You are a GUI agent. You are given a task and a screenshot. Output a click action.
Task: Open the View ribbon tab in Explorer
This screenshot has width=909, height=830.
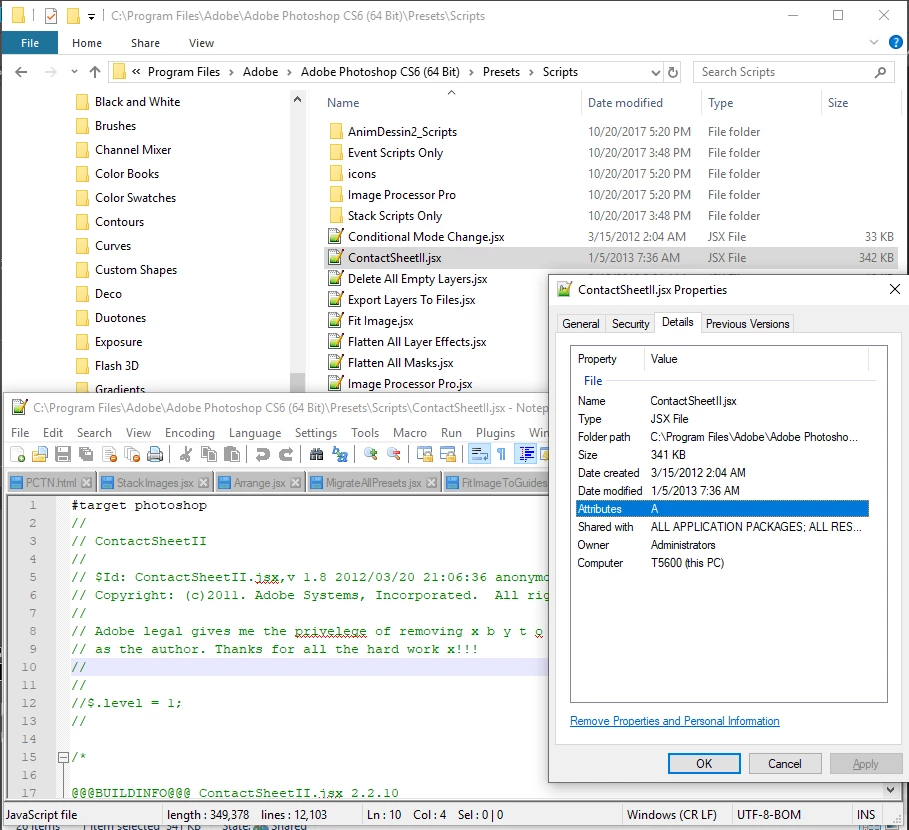(201, 43)
